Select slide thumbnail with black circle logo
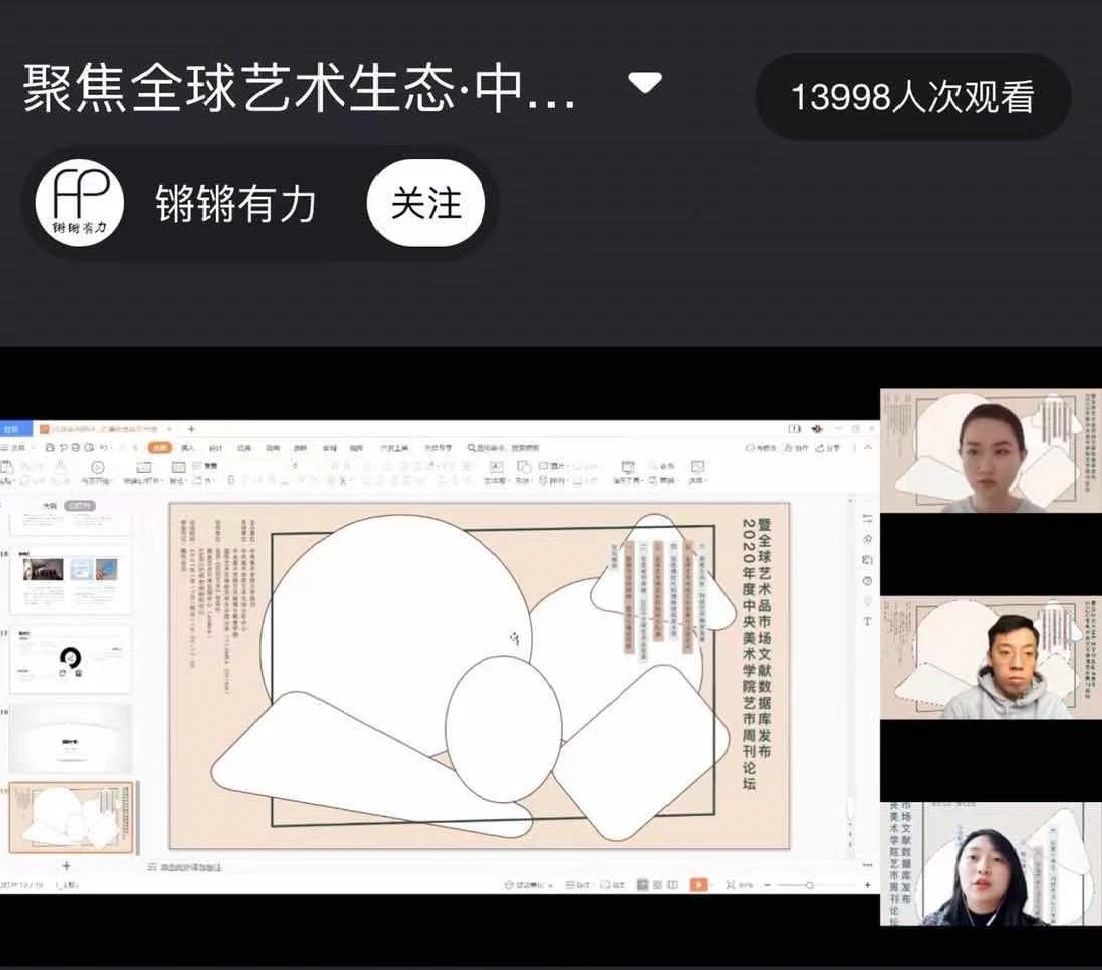Image resolution: width=1102 pixels, height=970 pixels. click(70, 659)
